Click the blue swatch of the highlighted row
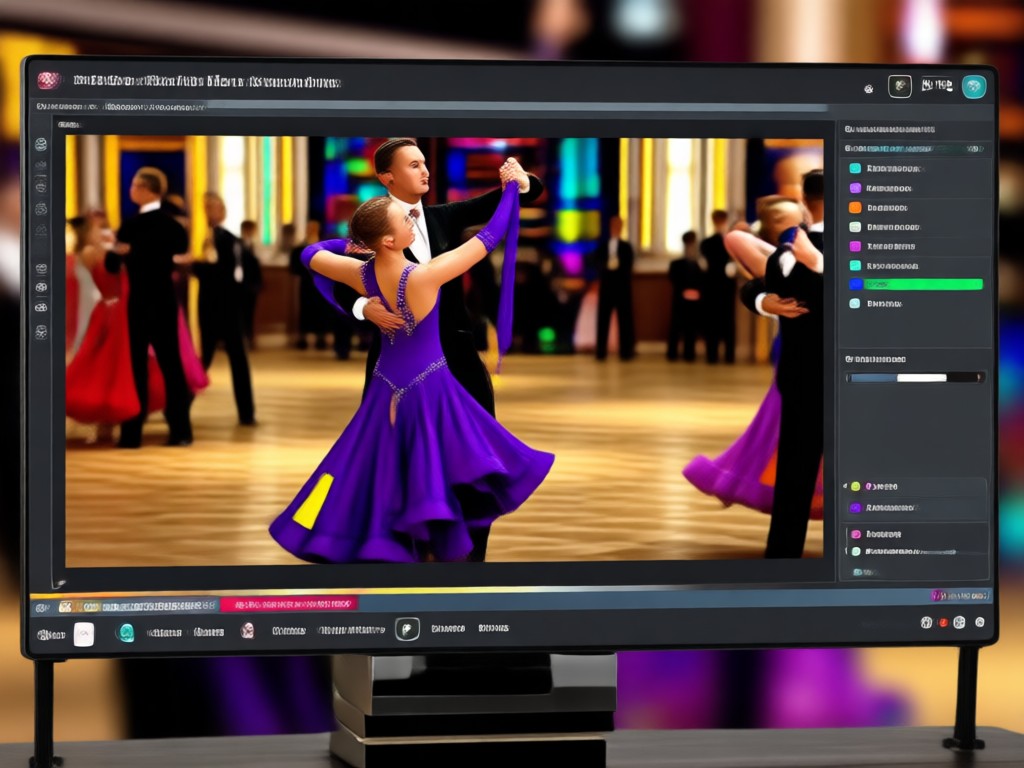Viewport: 1024px width, 768px height. [x=856, y=284]
